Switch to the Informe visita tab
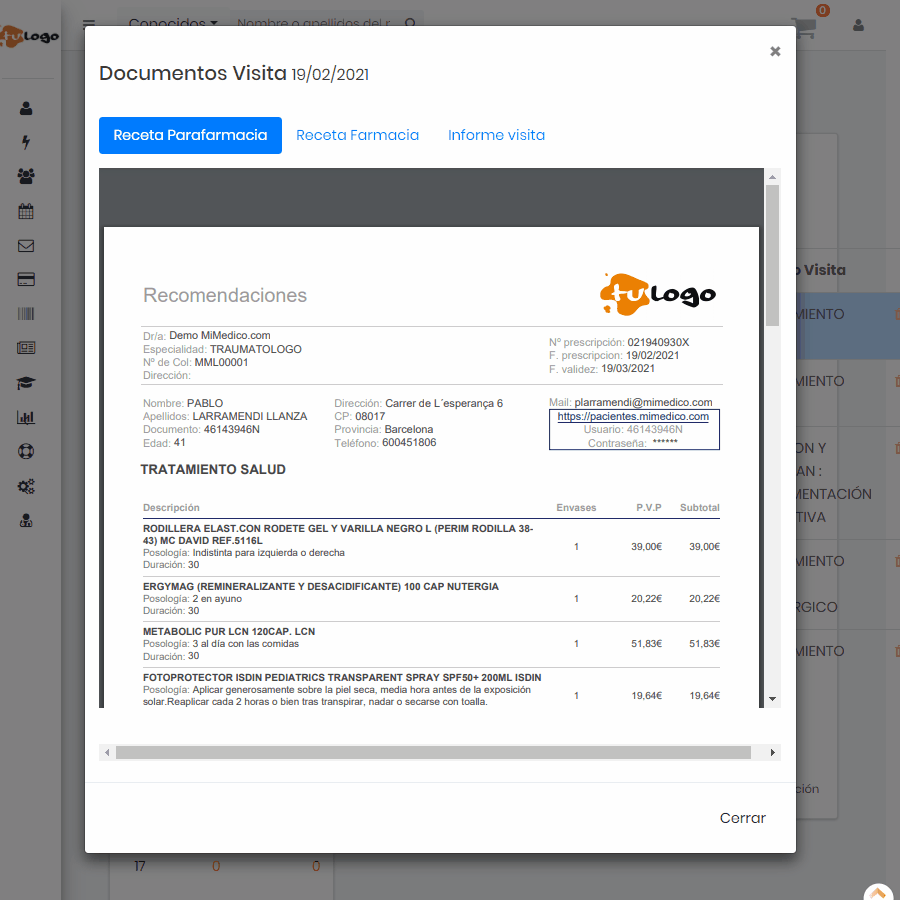This screenshot has height=900, width=900. (x=496, y=135)
